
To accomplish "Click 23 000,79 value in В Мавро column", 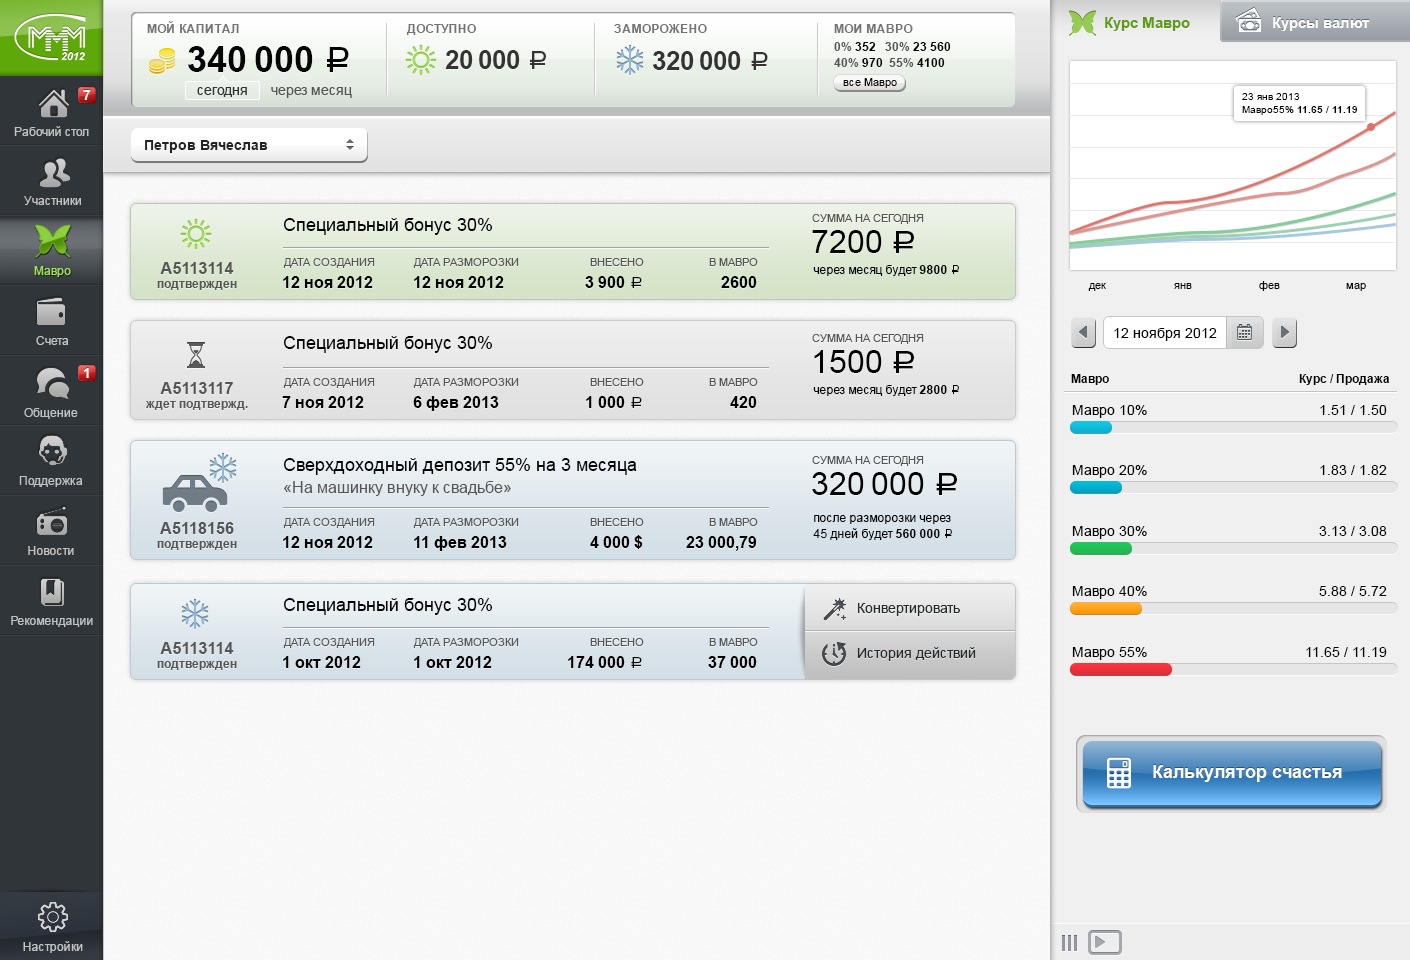I will [721, 542].
